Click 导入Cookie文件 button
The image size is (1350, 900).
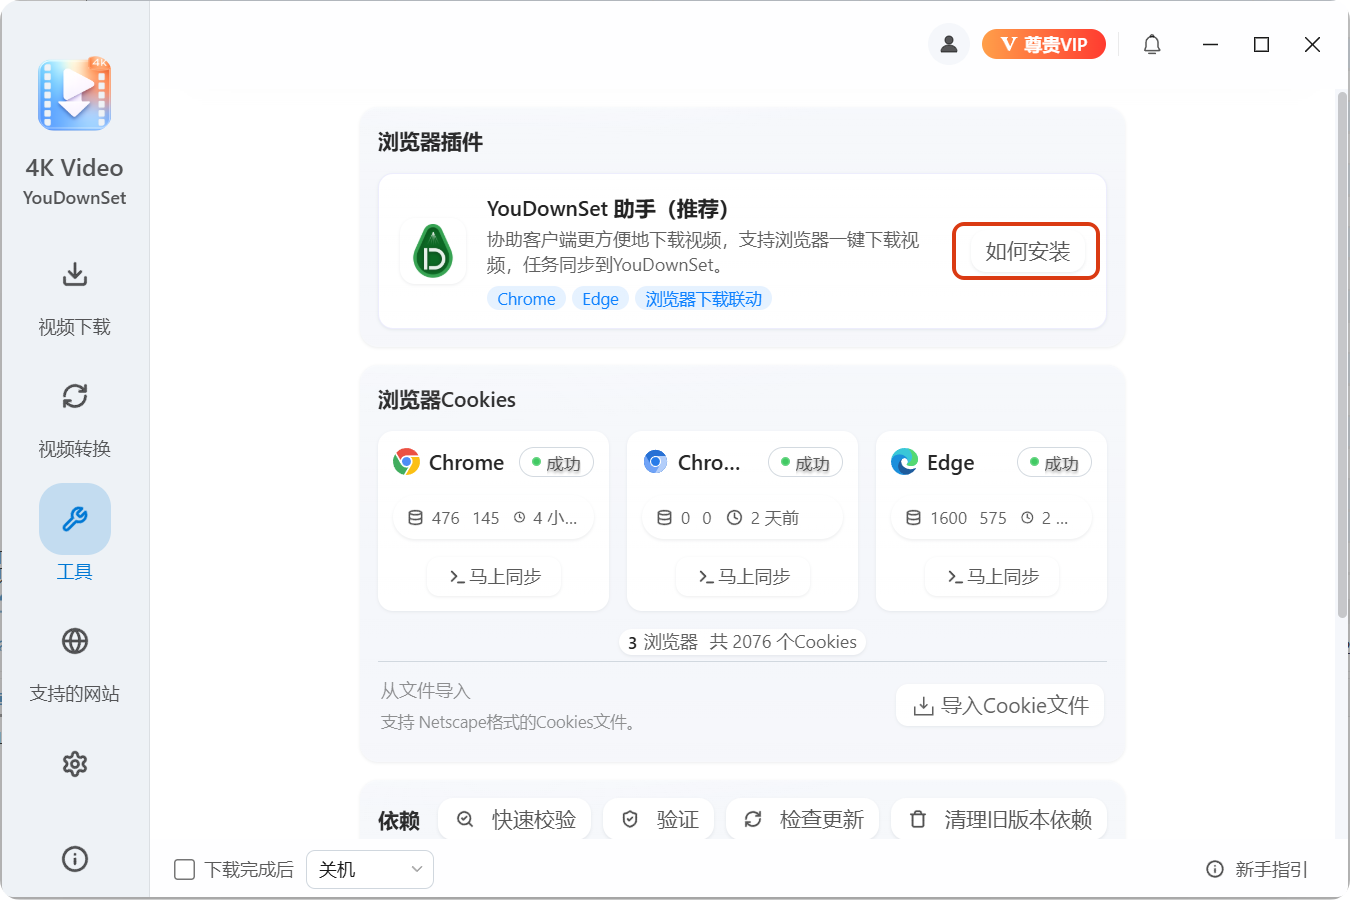(999, 705)
